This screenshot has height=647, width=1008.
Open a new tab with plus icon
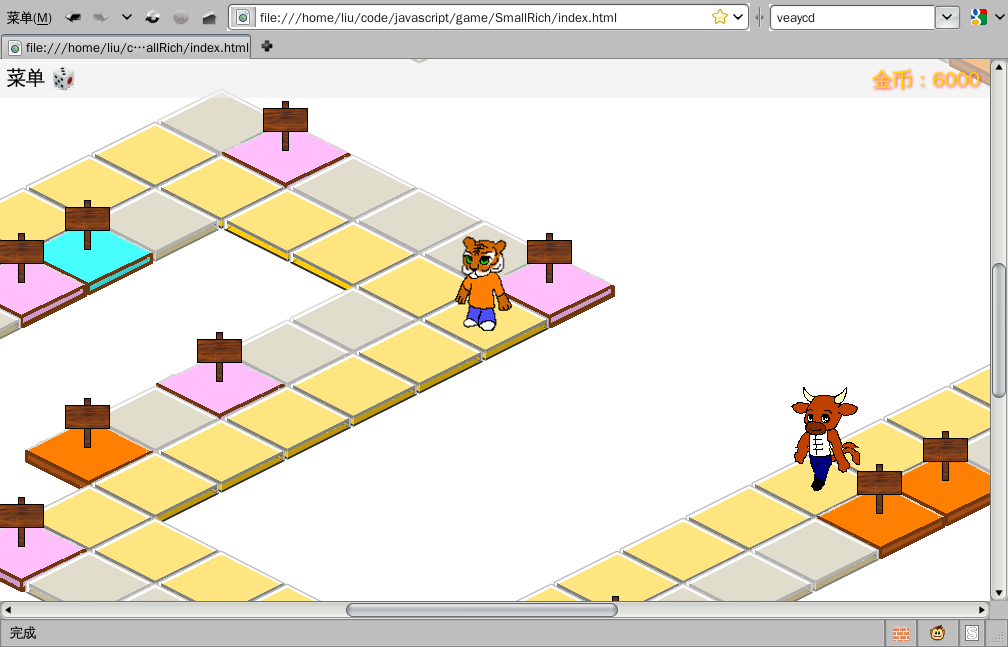click(267, 46)
